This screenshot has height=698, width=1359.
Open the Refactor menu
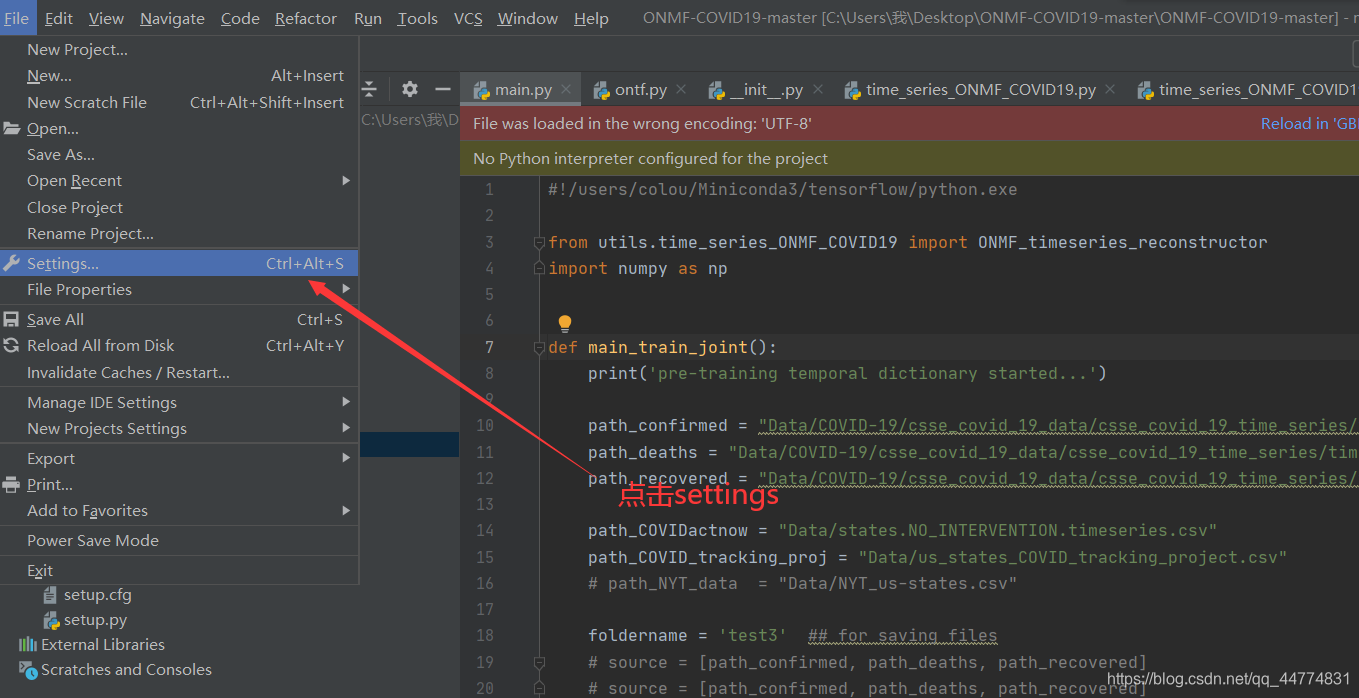tap(306, 18)
